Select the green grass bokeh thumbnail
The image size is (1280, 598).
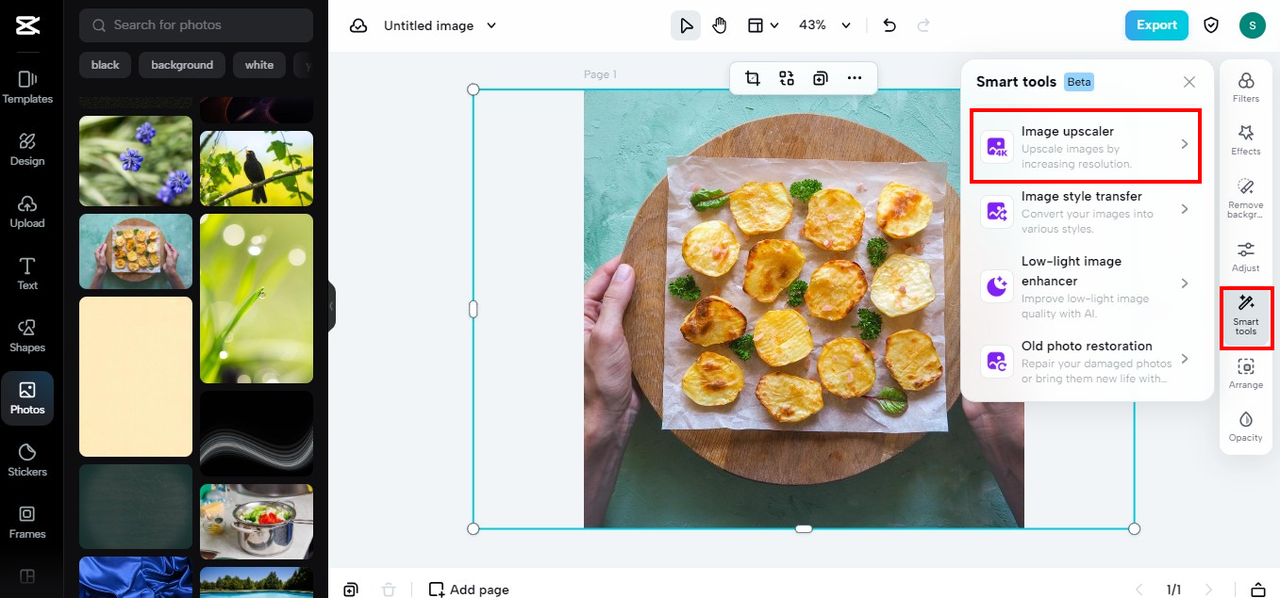click(x=256, y=298)
